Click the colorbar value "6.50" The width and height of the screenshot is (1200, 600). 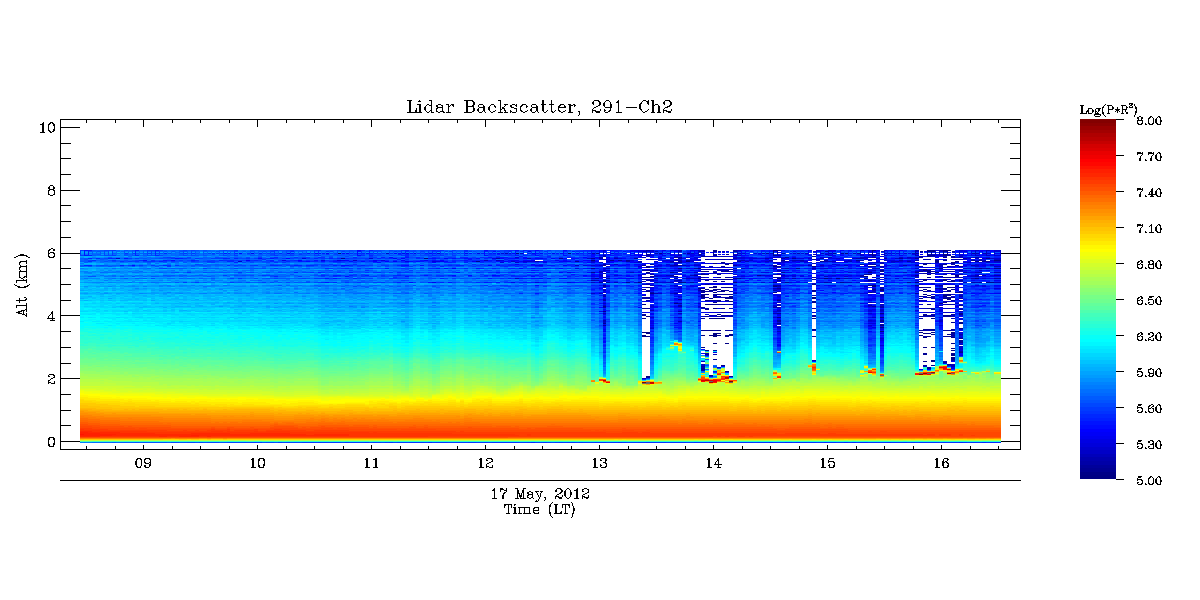point(1149,301)
